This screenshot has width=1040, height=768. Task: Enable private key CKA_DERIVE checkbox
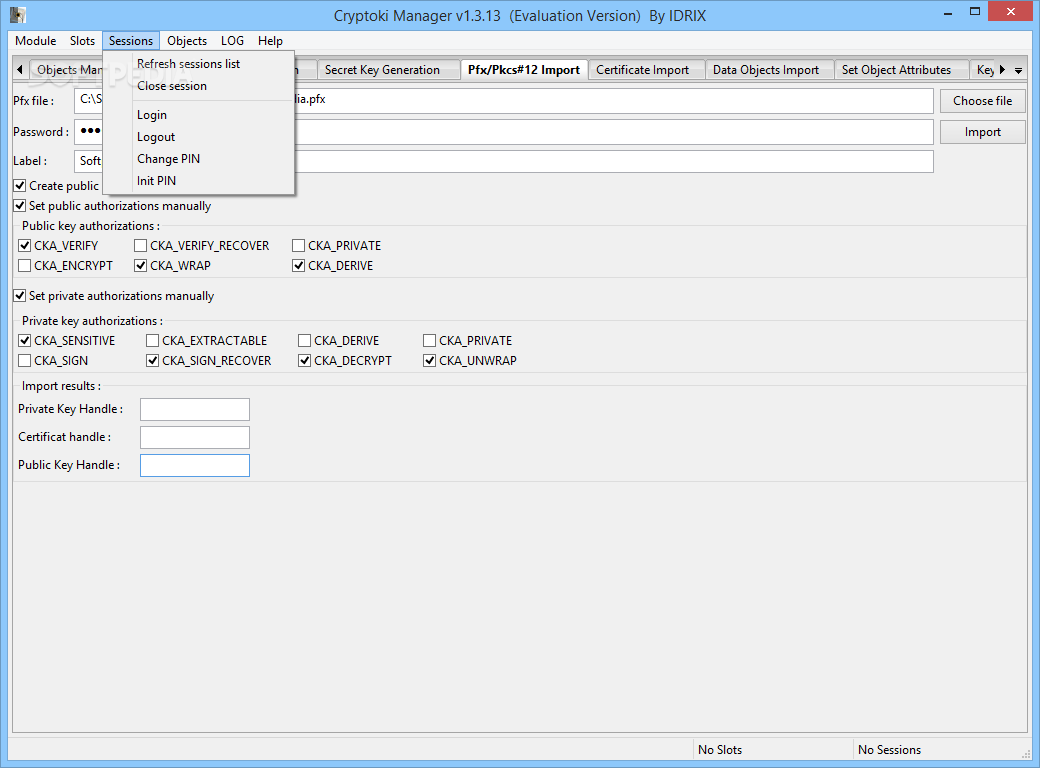(304, 340)
